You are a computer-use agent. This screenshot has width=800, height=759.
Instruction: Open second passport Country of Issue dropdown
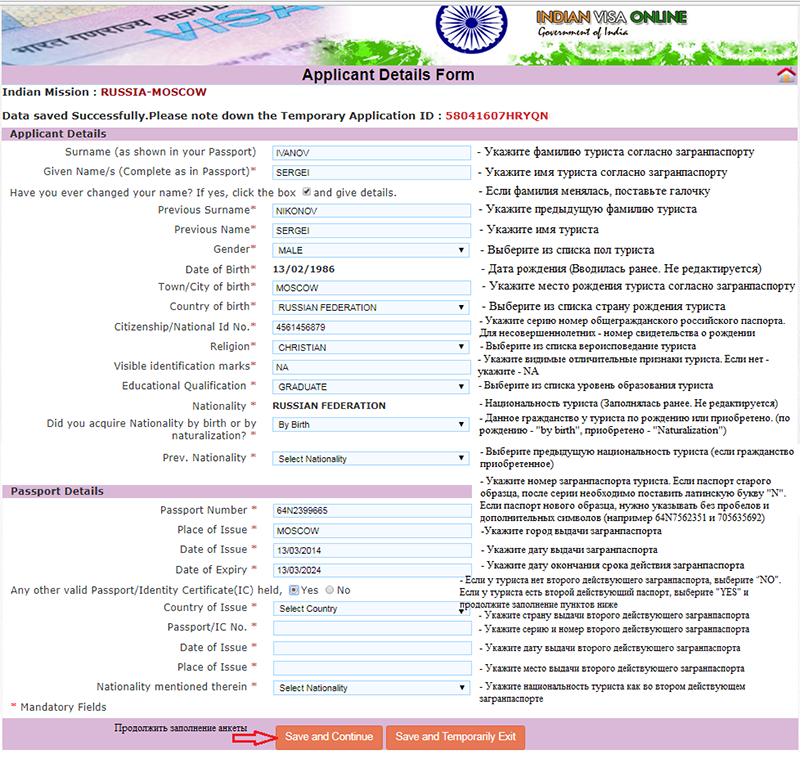372,609
